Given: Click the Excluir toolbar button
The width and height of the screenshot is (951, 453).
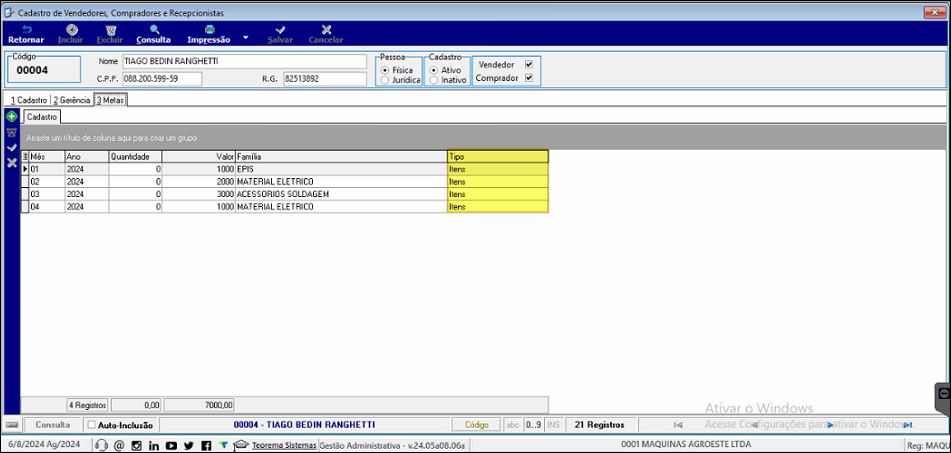Looking at the screenshot, I should [x=110, y=35].
